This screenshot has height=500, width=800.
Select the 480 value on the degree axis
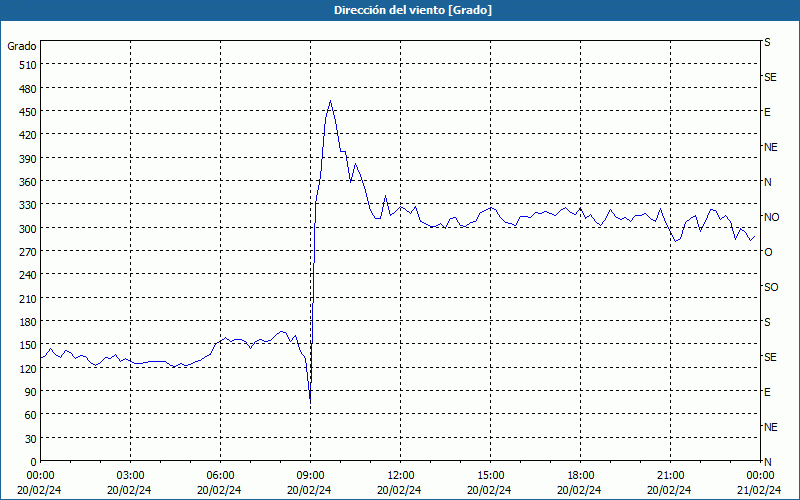click(x=28, y=88)
